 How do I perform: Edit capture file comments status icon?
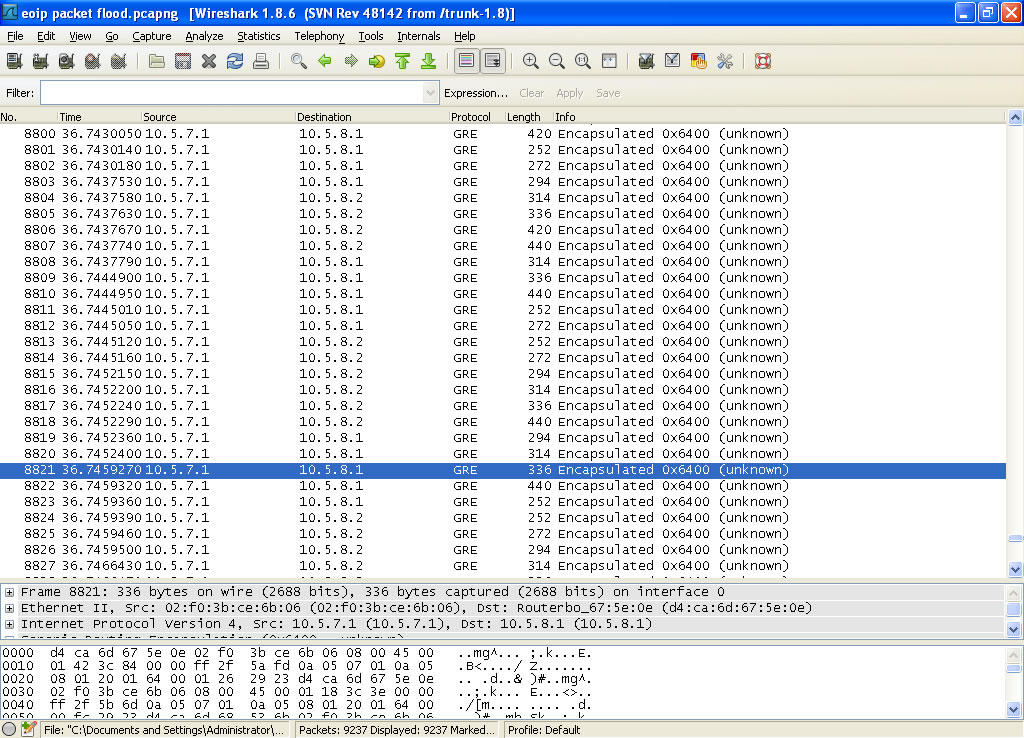[28, 730]
